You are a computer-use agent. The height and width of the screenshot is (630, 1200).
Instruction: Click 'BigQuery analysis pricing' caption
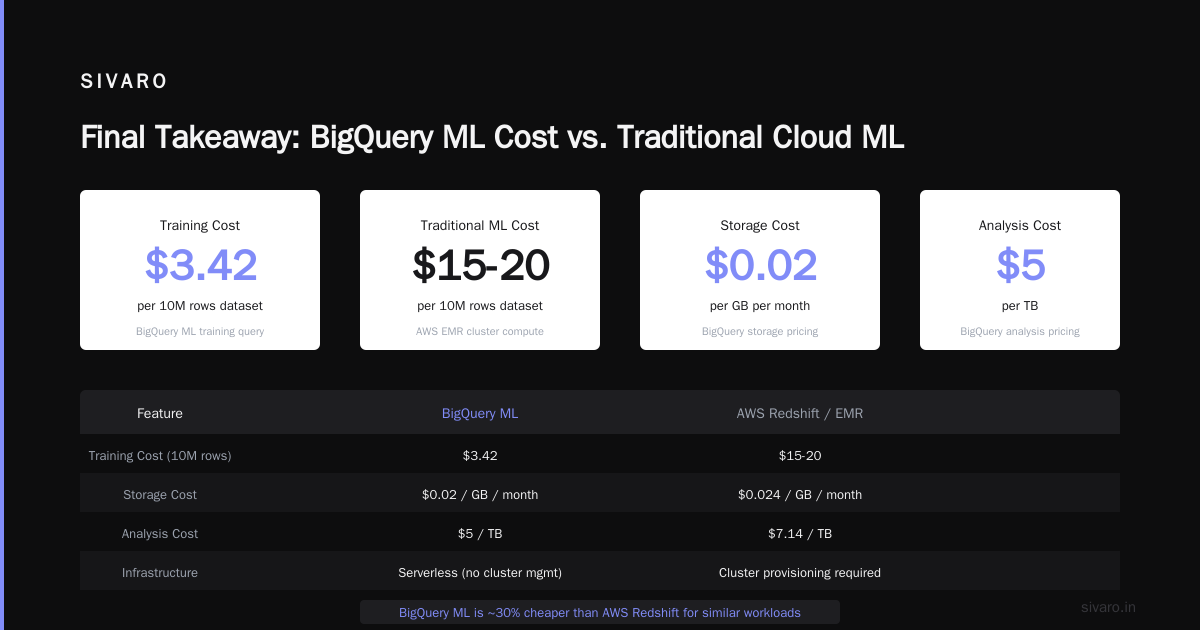point(1020,331)
